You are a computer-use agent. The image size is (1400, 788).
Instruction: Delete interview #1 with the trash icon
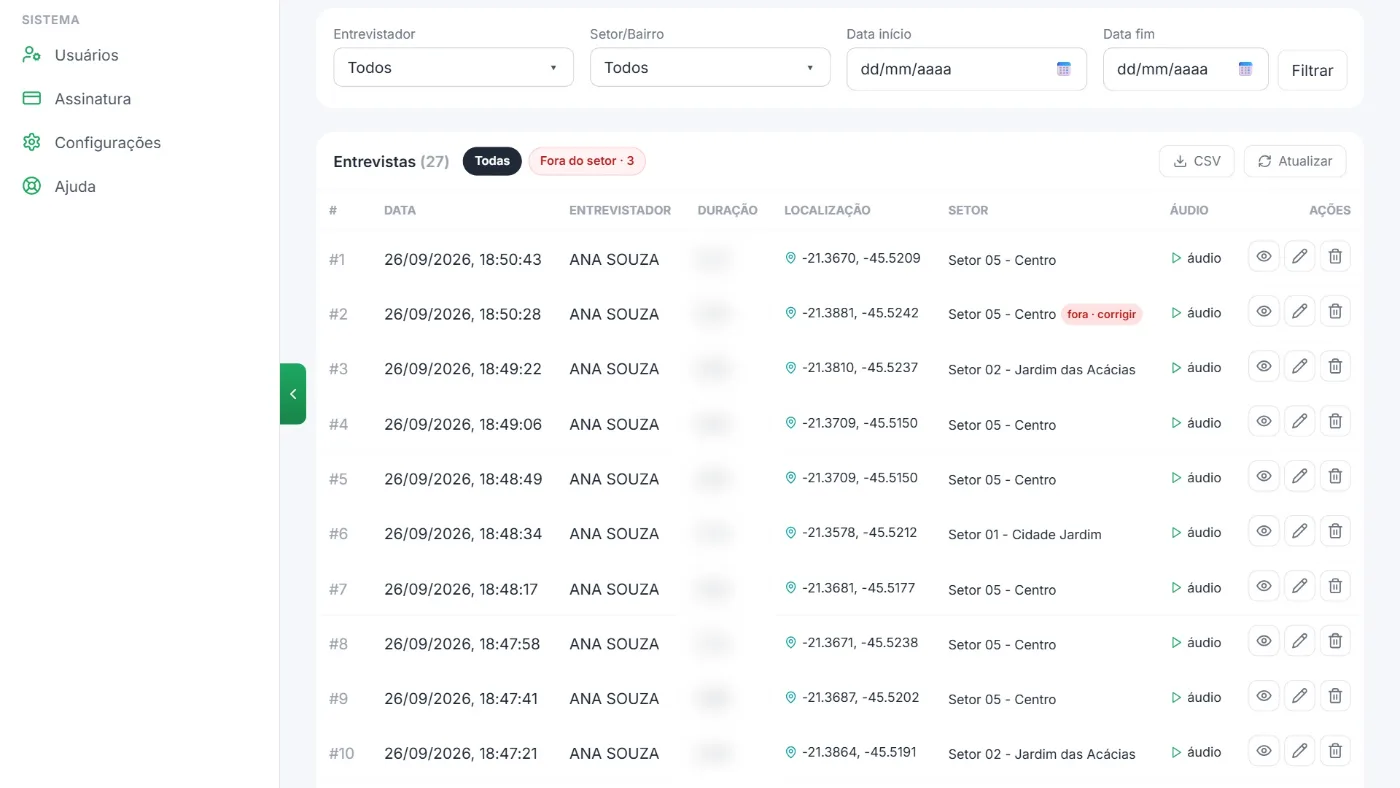point(1335,257)
